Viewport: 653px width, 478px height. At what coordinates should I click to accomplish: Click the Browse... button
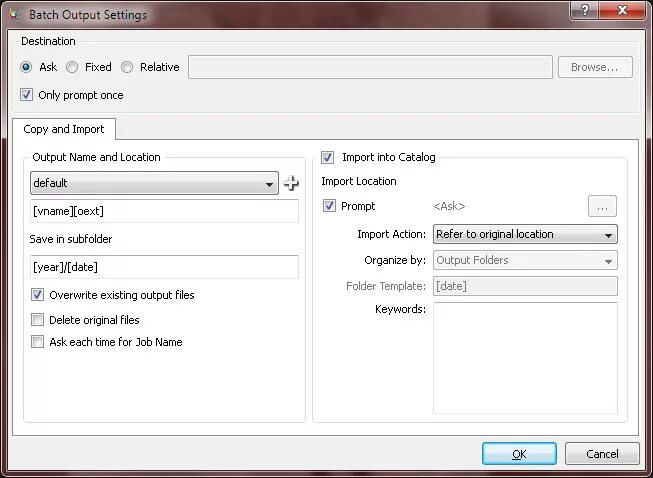[x=595, y=67]
